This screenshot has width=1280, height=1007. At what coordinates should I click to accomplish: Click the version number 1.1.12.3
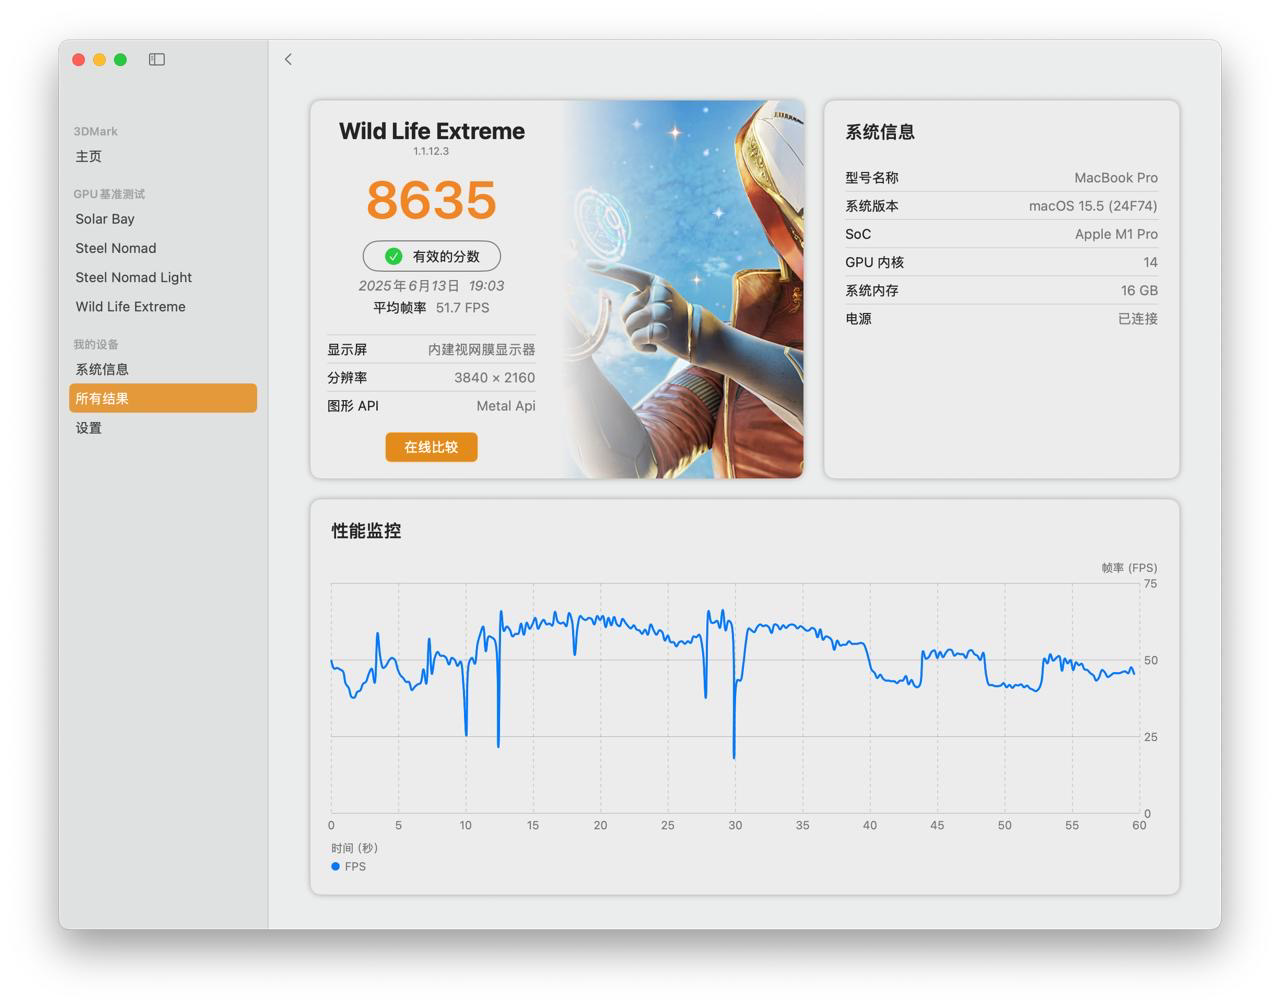pos(431,152)
